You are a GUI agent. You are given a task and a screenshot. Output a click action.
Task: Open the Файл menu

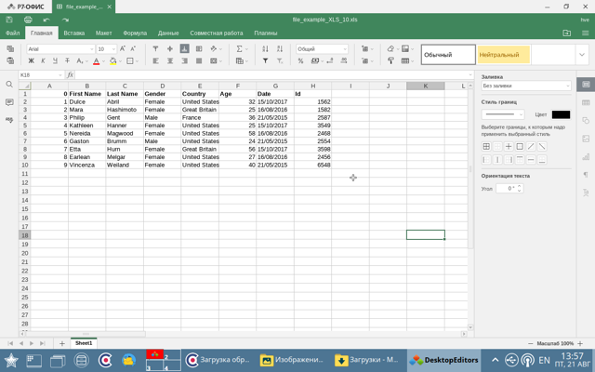pyautogui.click(x=13, y=33)
